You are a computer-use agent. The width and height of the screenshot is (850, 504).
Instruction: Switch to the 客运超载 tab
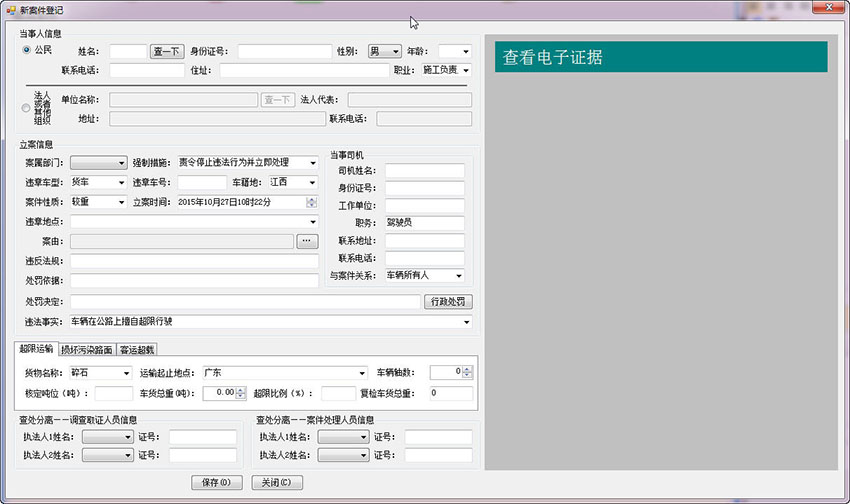137,350
